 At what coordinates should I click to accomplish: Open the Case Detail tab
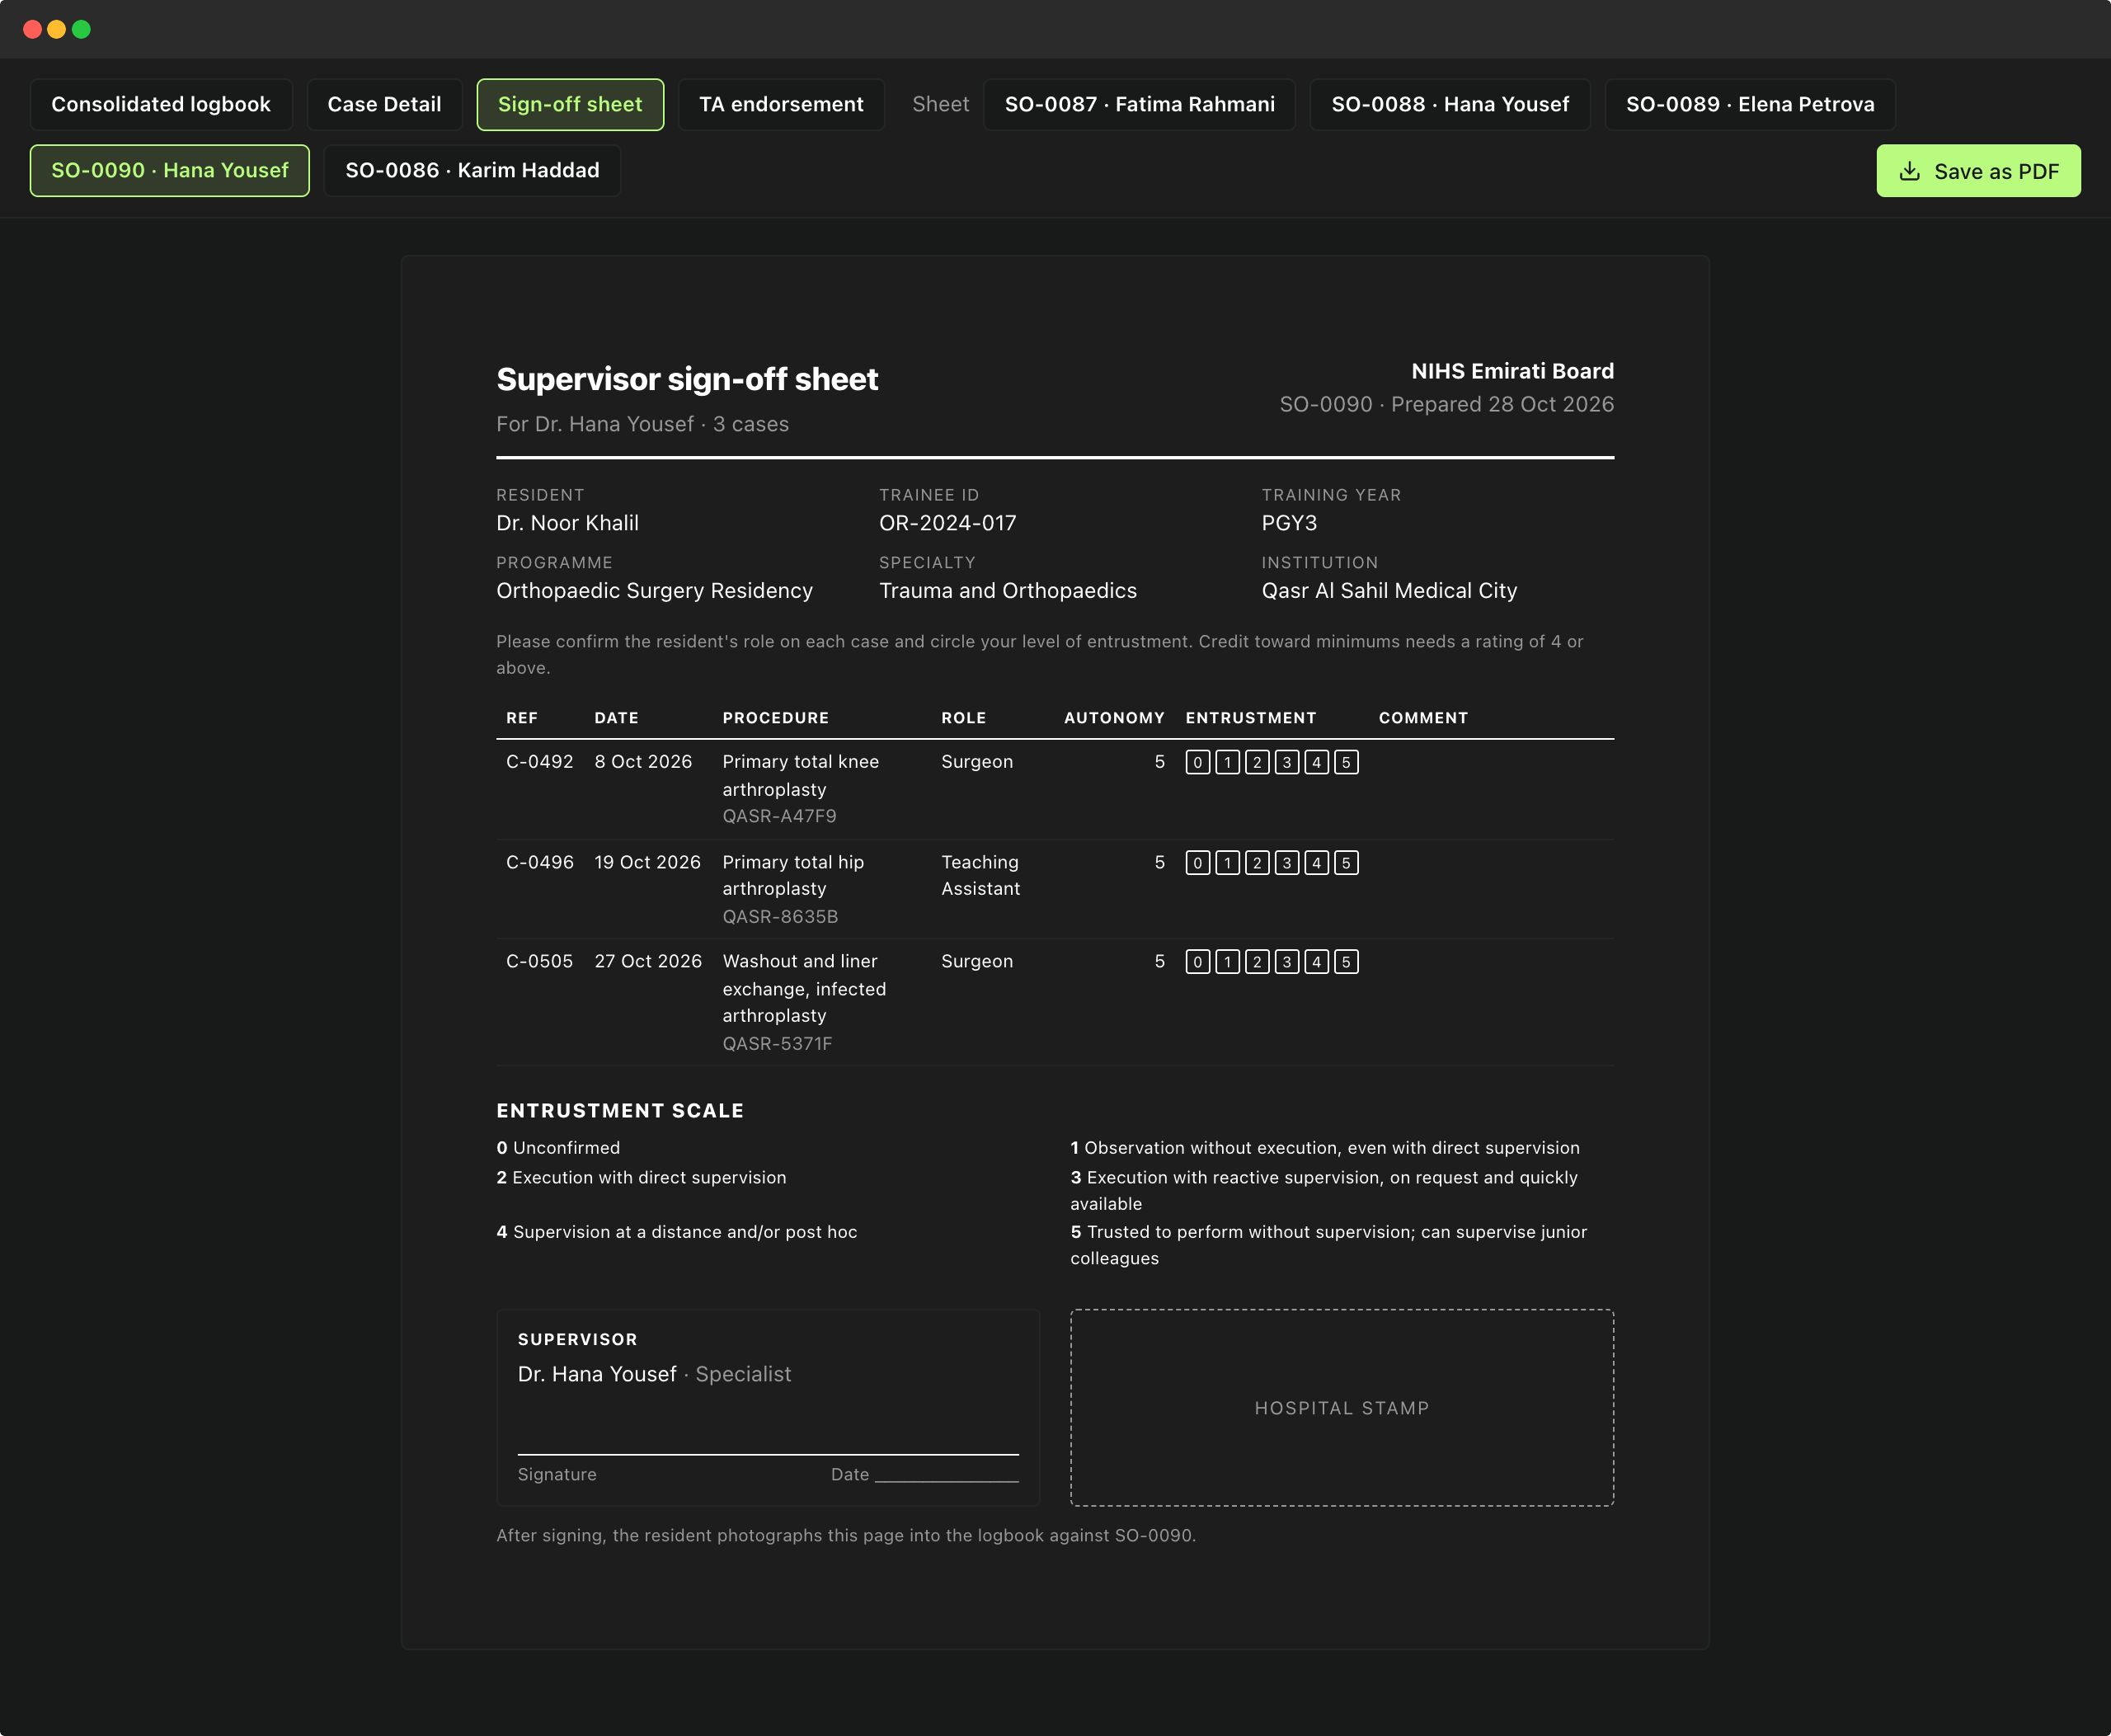pos(384,104)
